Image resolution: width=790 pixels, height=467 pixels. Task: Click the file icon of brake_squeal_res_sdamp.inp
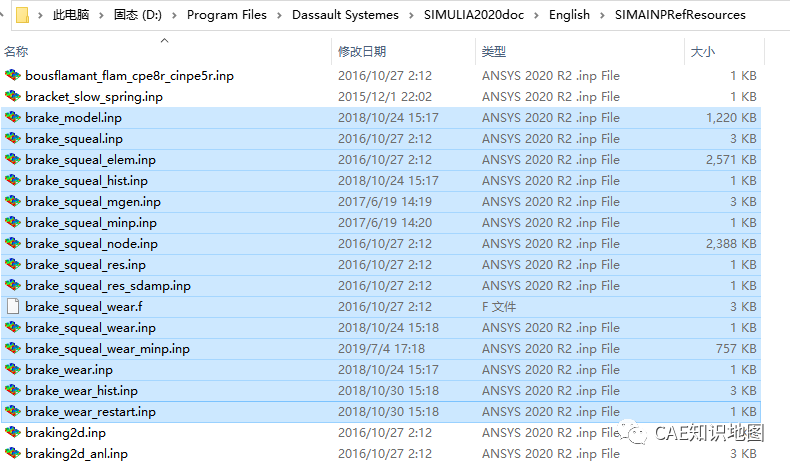tap(13, 285)
